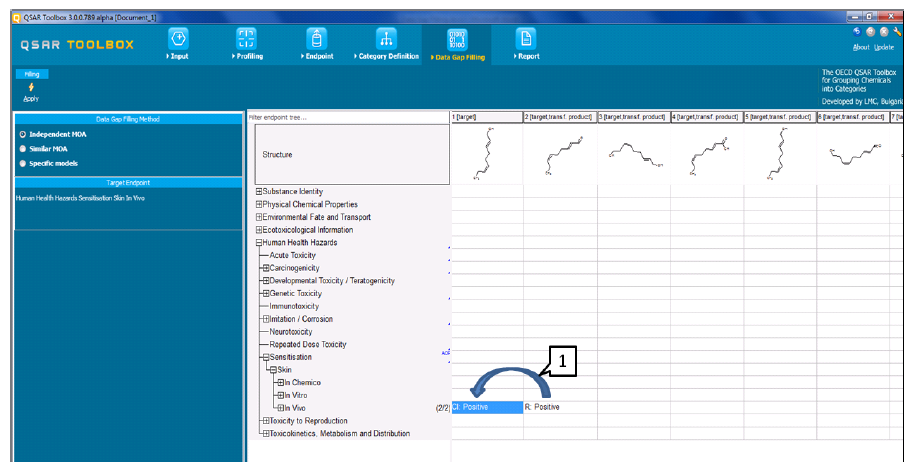This screenshot has height=466, width=916.
Task: Click the Target Endpoint panel header
Action: (128, 183)
